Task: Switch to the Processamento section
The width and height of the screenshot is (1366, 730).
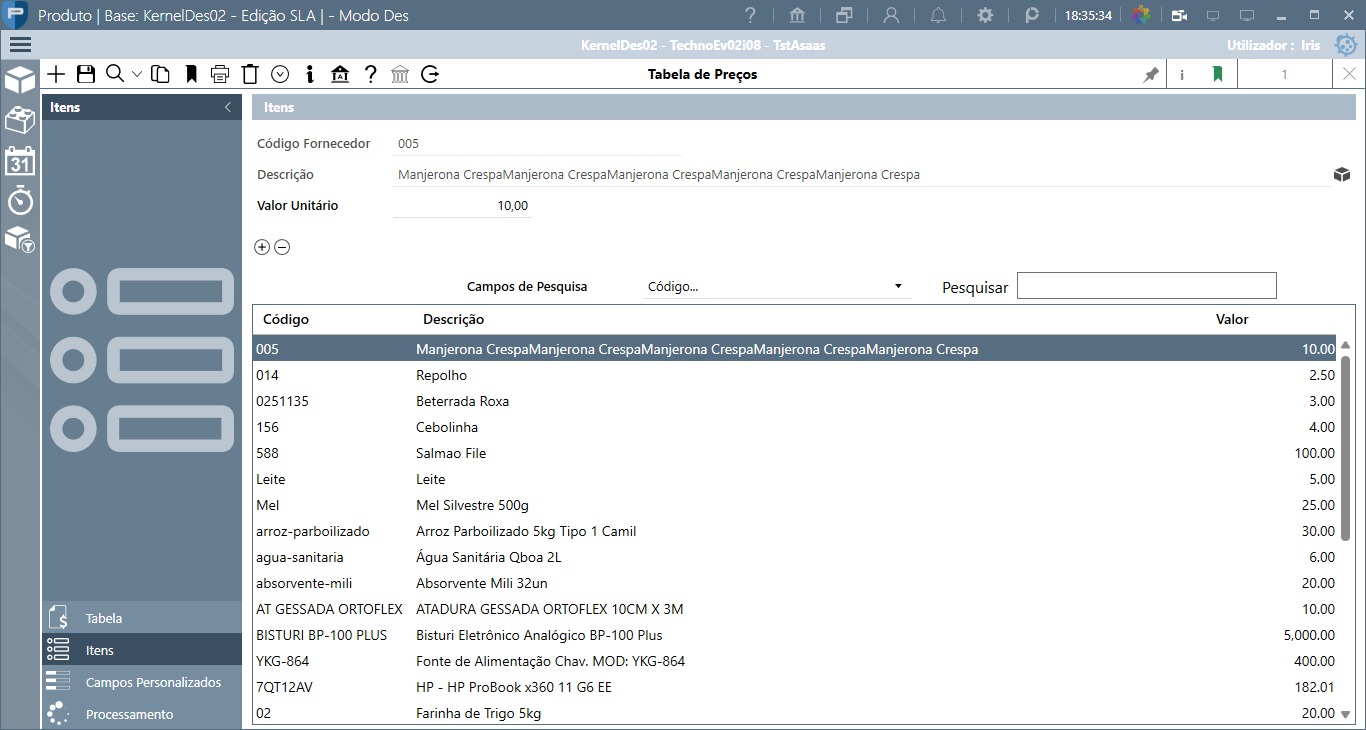Action: tap(142, 714)
